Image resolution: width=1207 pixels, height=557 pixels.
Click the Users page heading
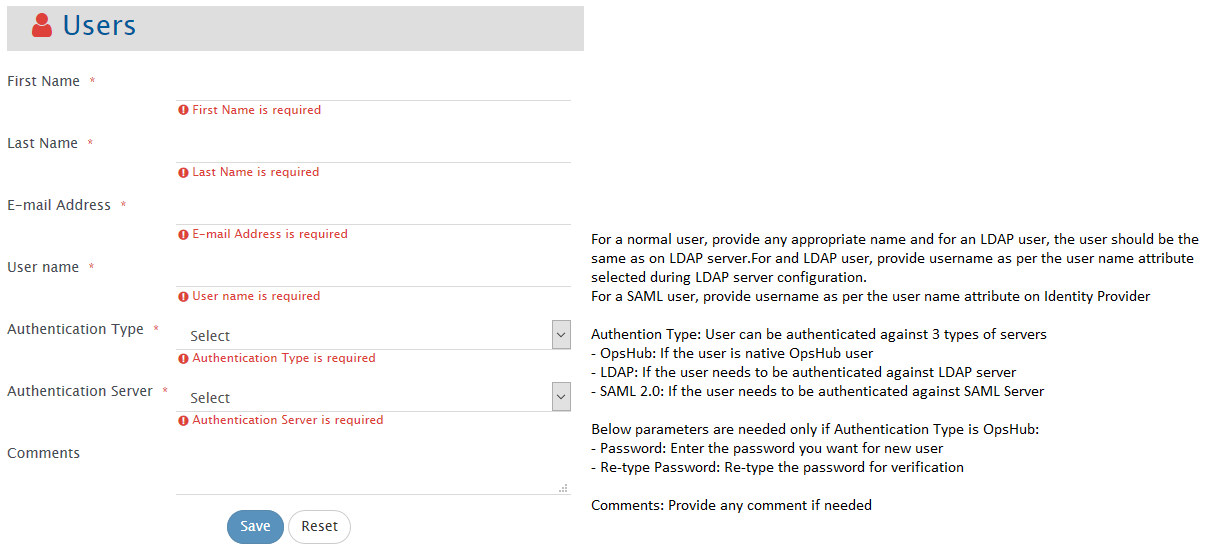click(x=99, y=26)
